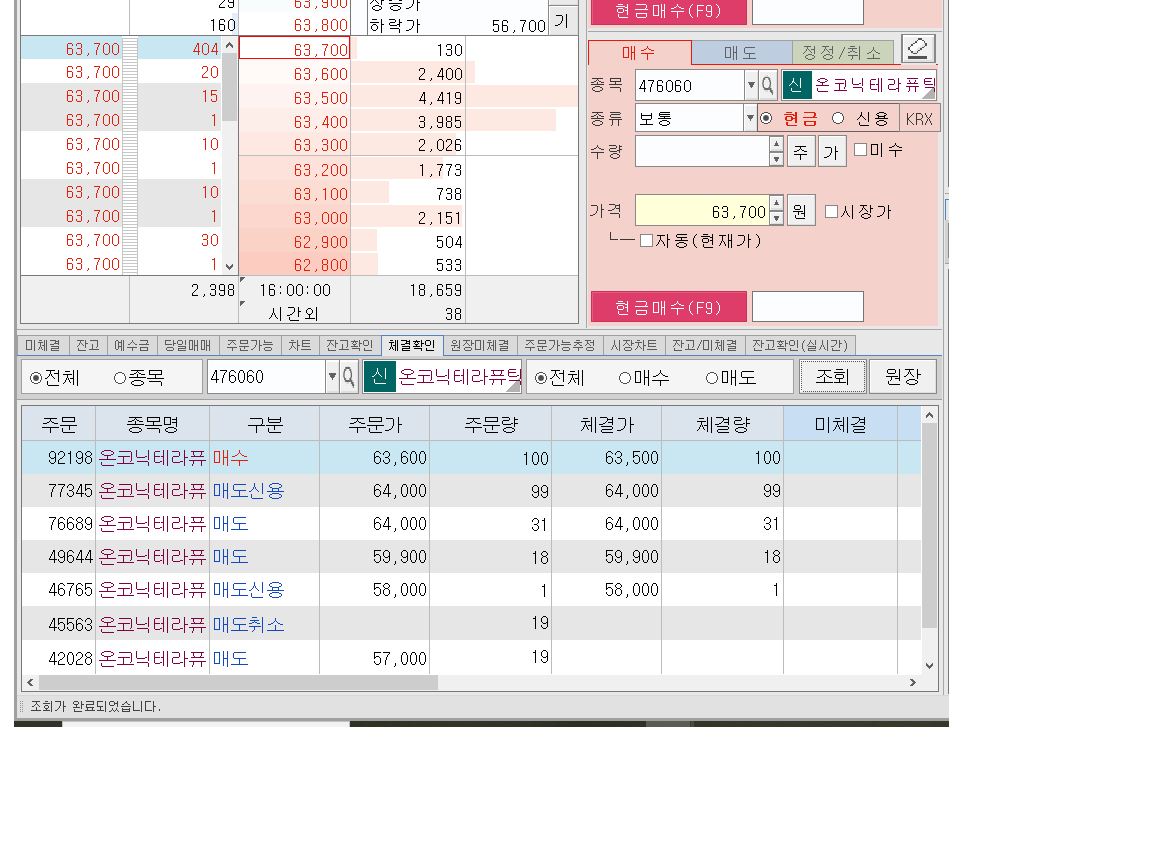Open the 차트 tab
1149x864 pixels.
pyautogui.click(x=300, y=345)
